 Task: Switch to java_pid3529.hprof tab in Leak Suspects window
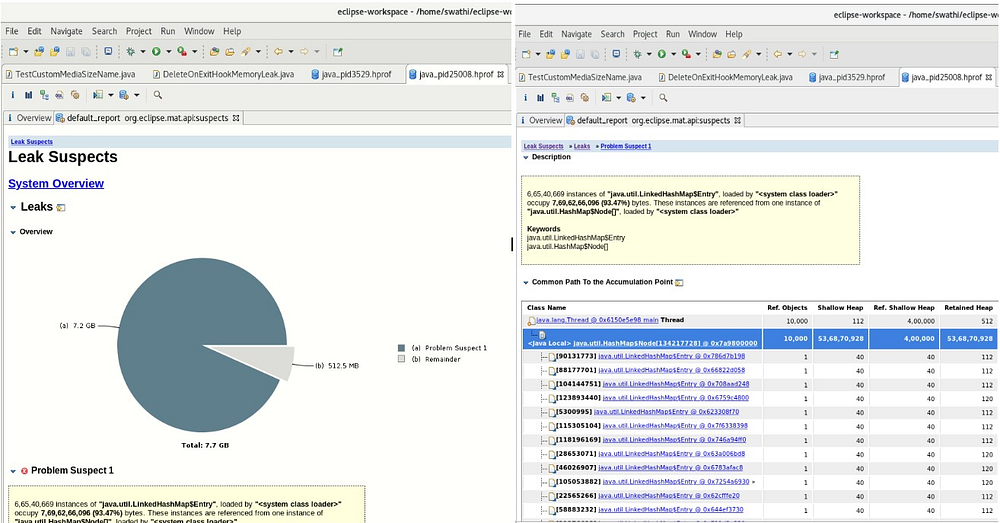(351, 74)
